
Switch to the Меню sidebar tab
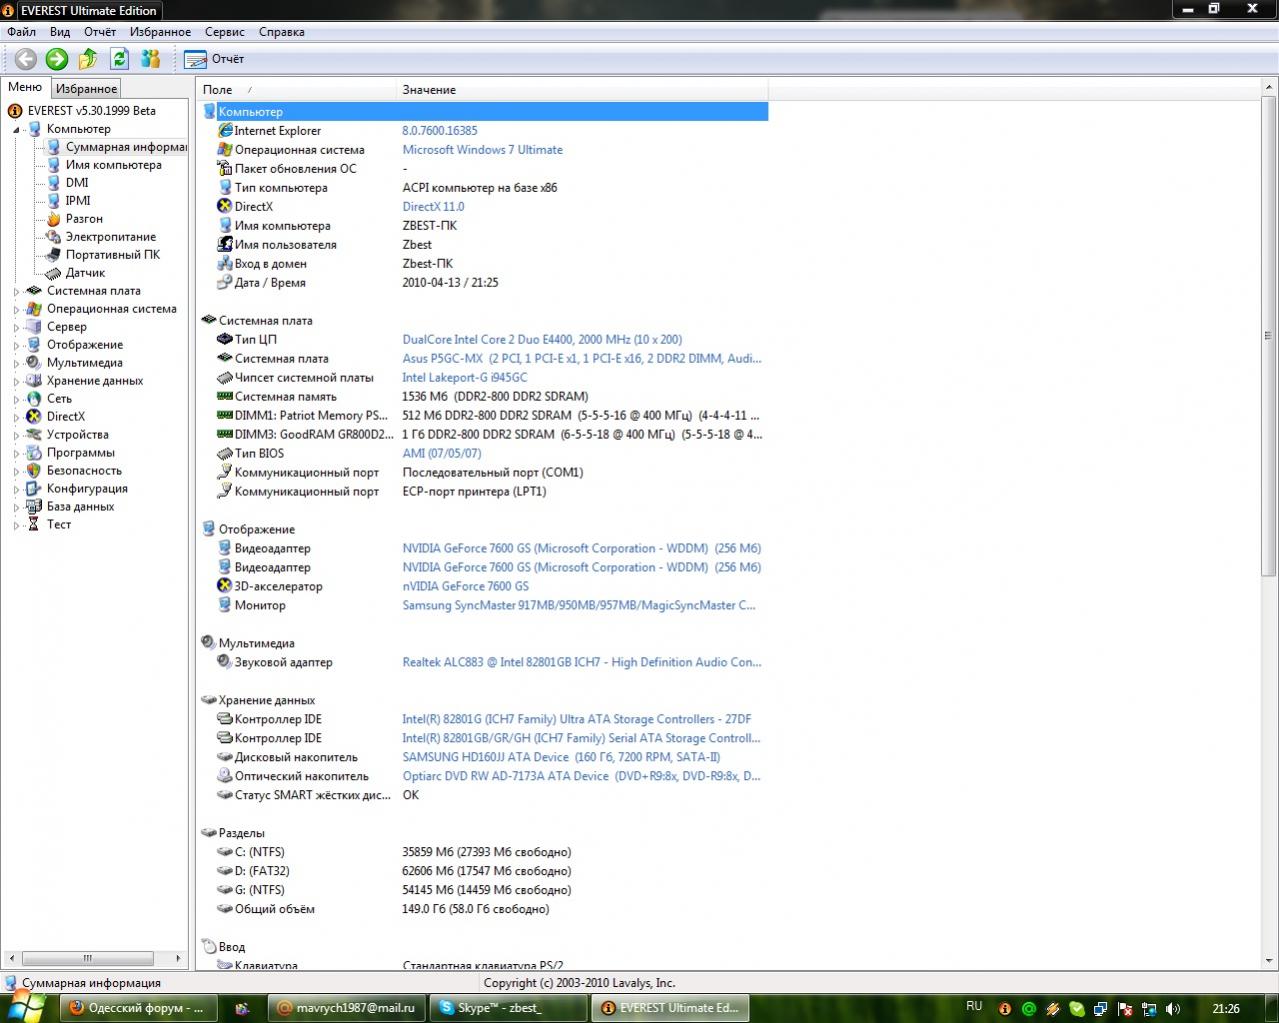(25, 88)
